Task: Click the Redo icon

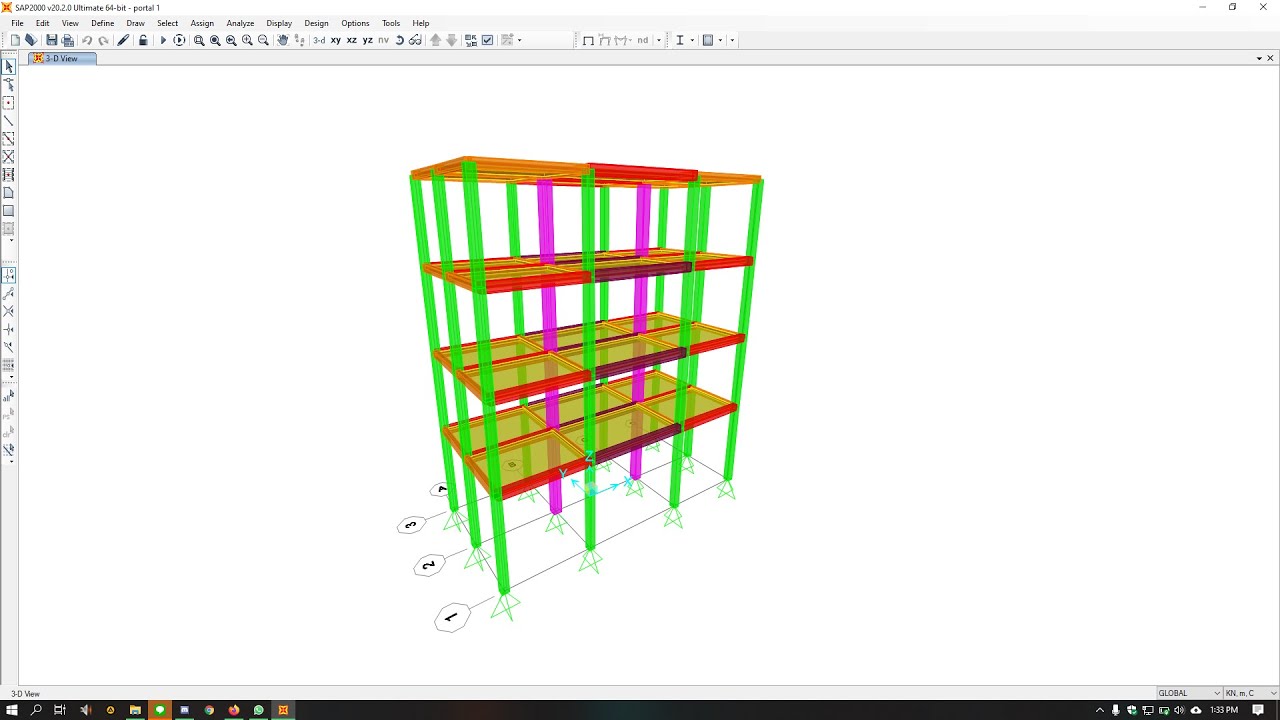Action: [x=103, y=40]
